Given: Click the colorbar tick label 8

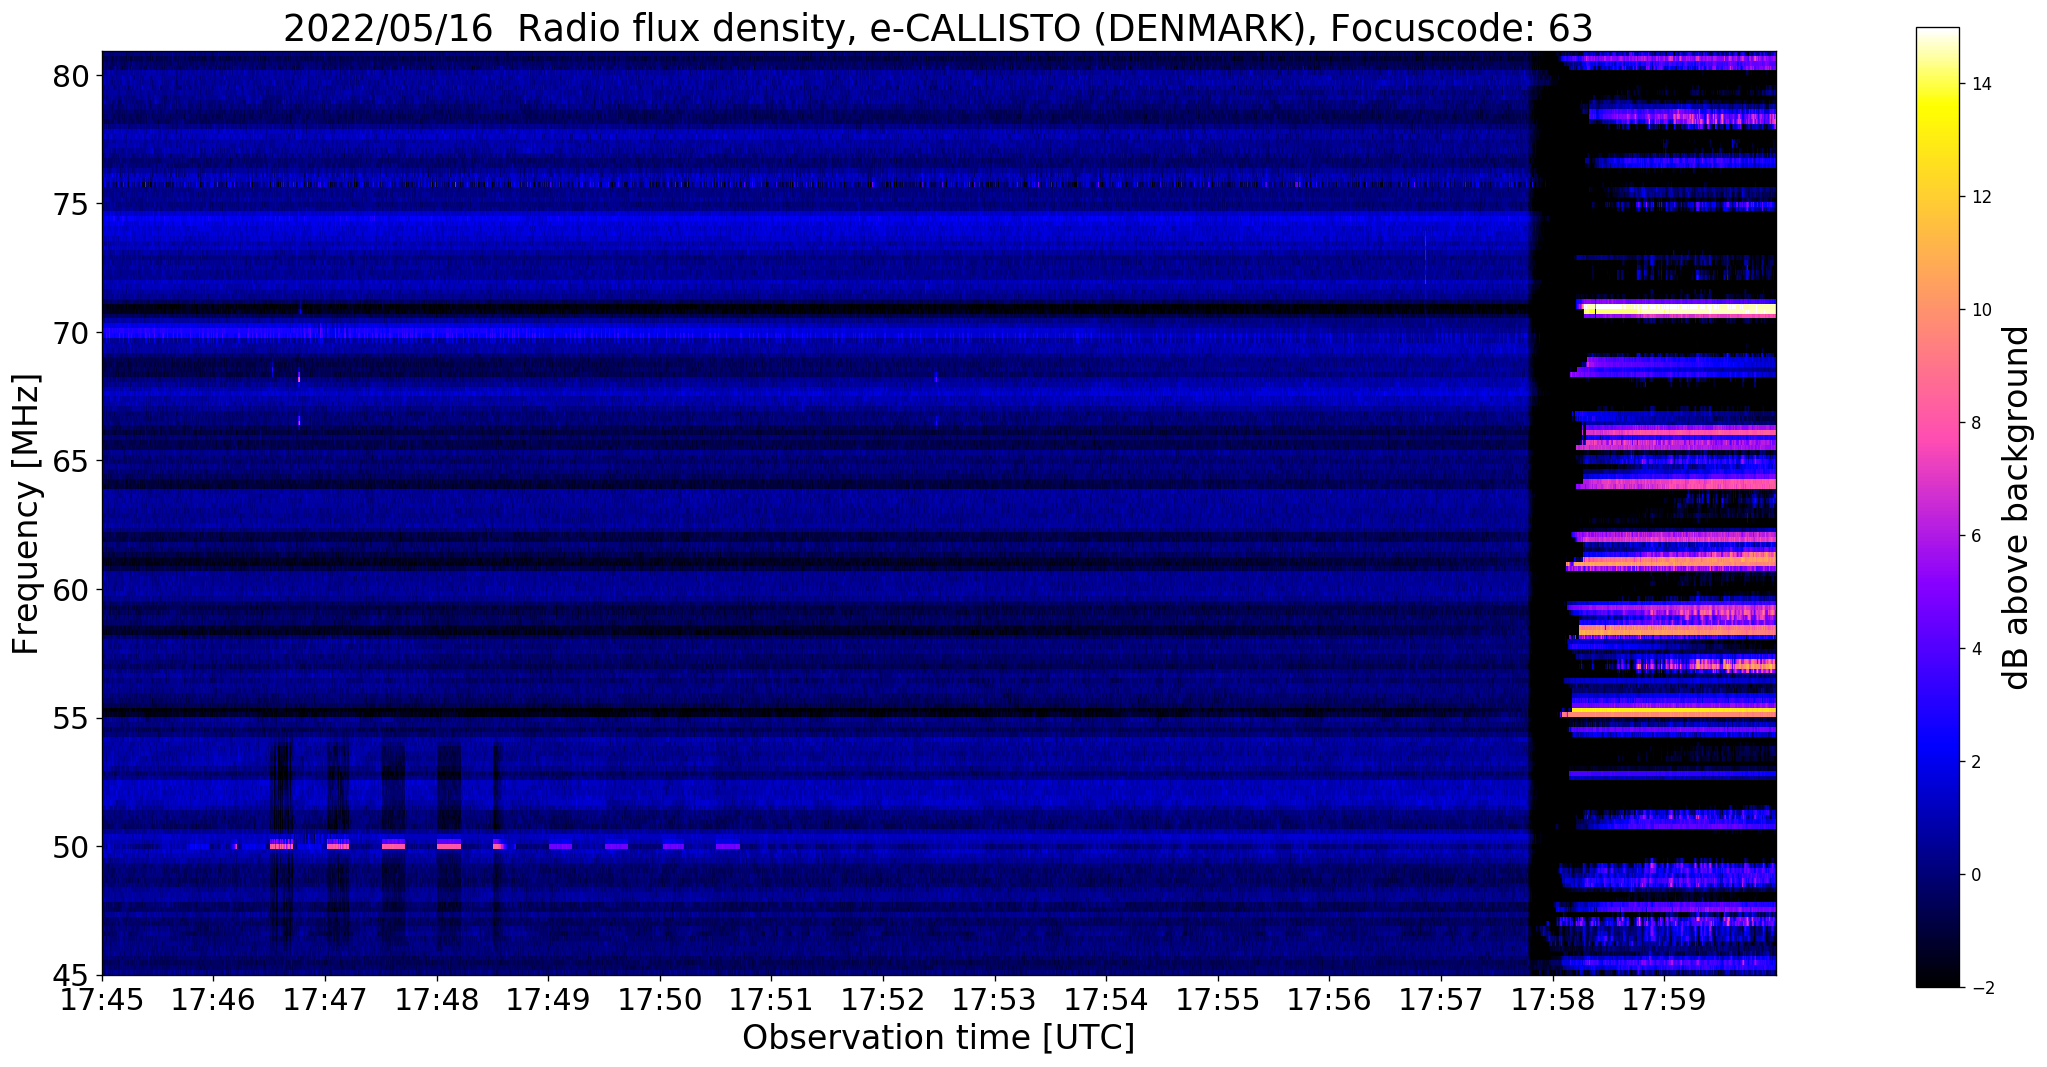Looking at the screenshot, I should (1976, 423).
